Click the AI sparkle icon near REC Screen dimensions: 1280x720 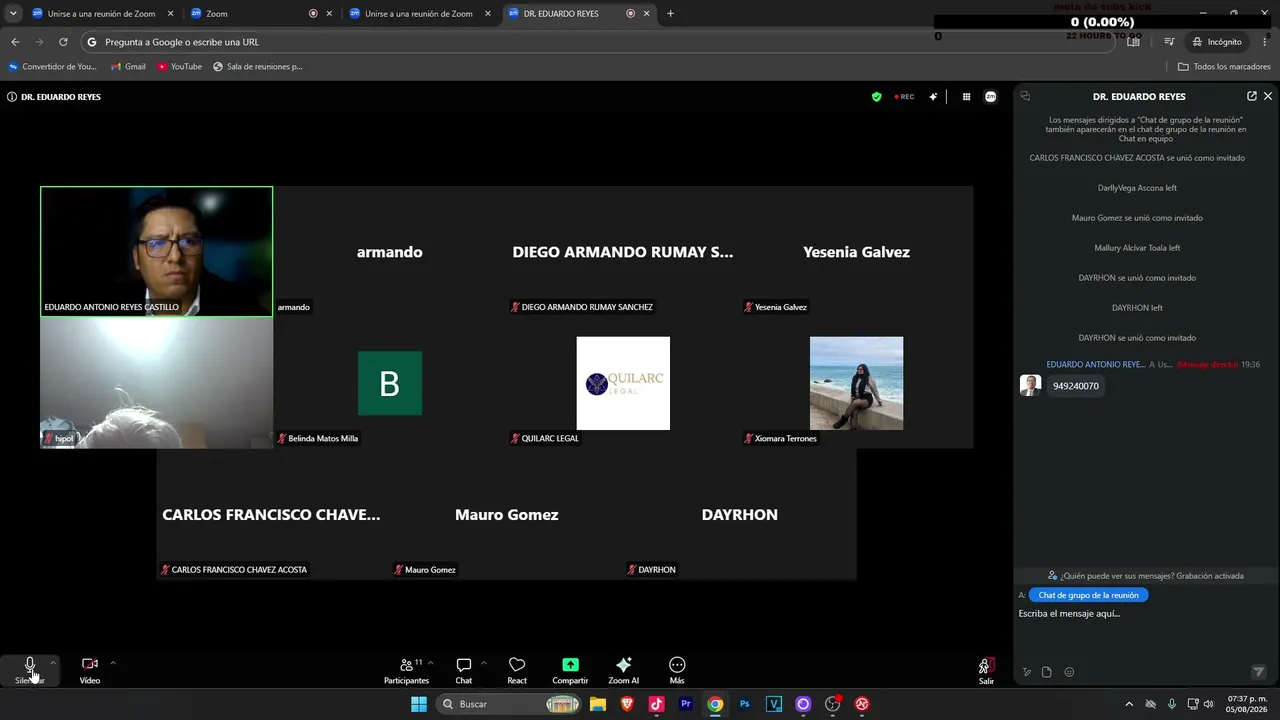933,97
